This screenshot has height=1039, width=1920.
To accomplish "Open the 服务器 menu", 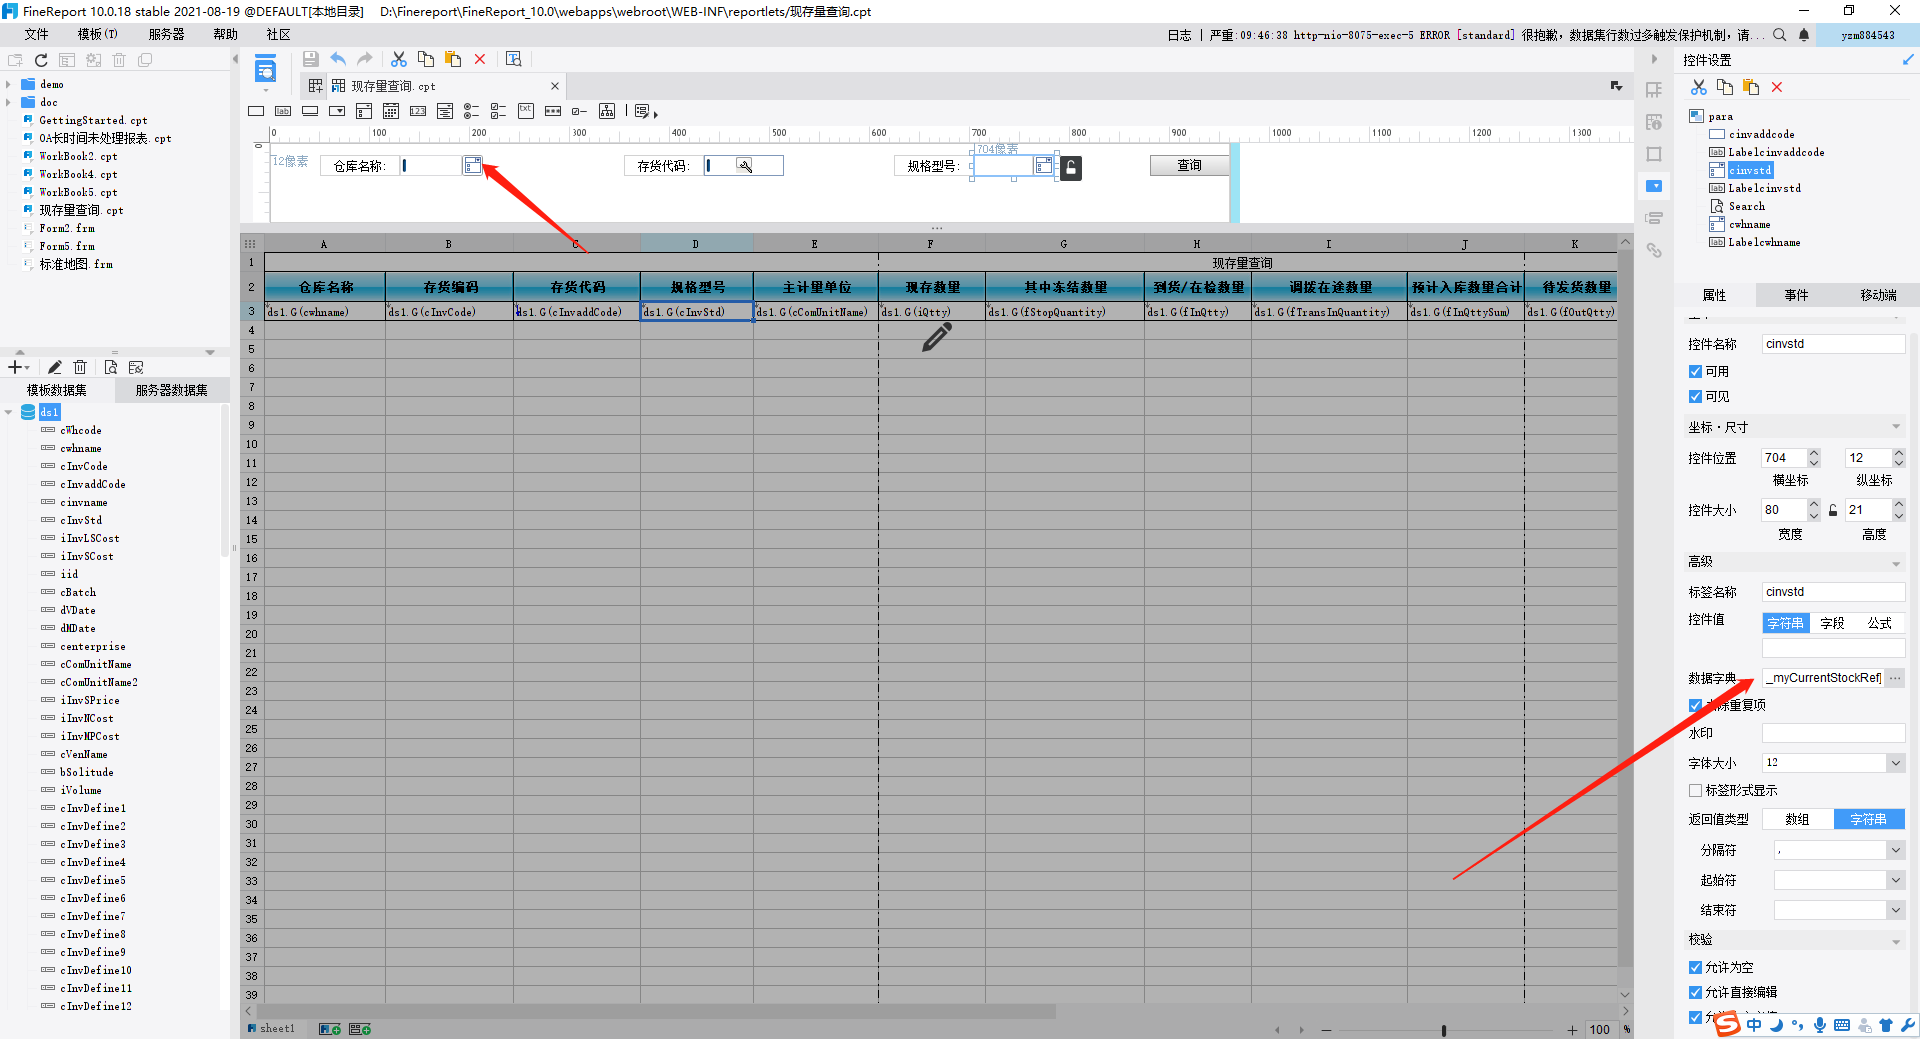I will coord(166,34).
